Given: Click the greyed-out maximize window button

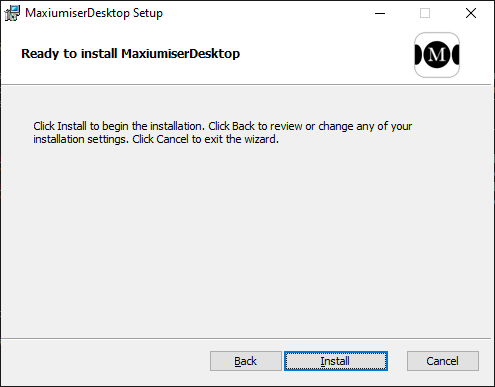Looking at the screenshot, I should tap(425, 13).
